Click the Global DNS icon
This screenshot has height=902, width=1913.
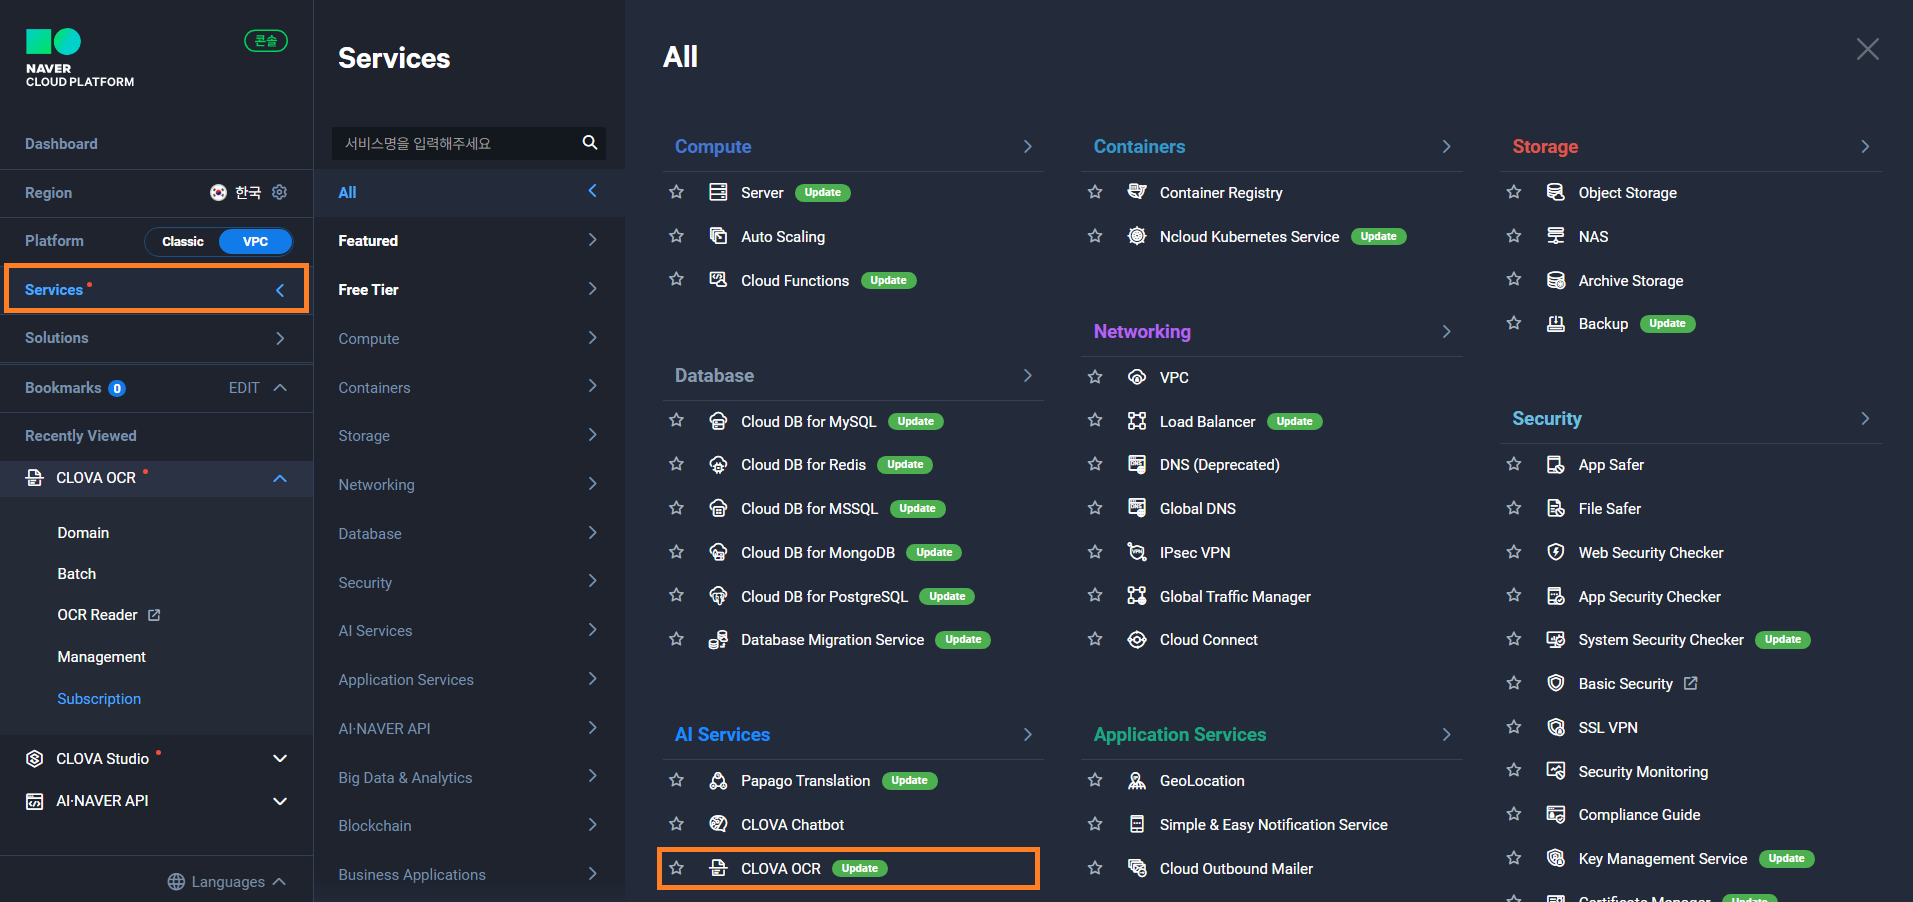[x=1137, y=508]
